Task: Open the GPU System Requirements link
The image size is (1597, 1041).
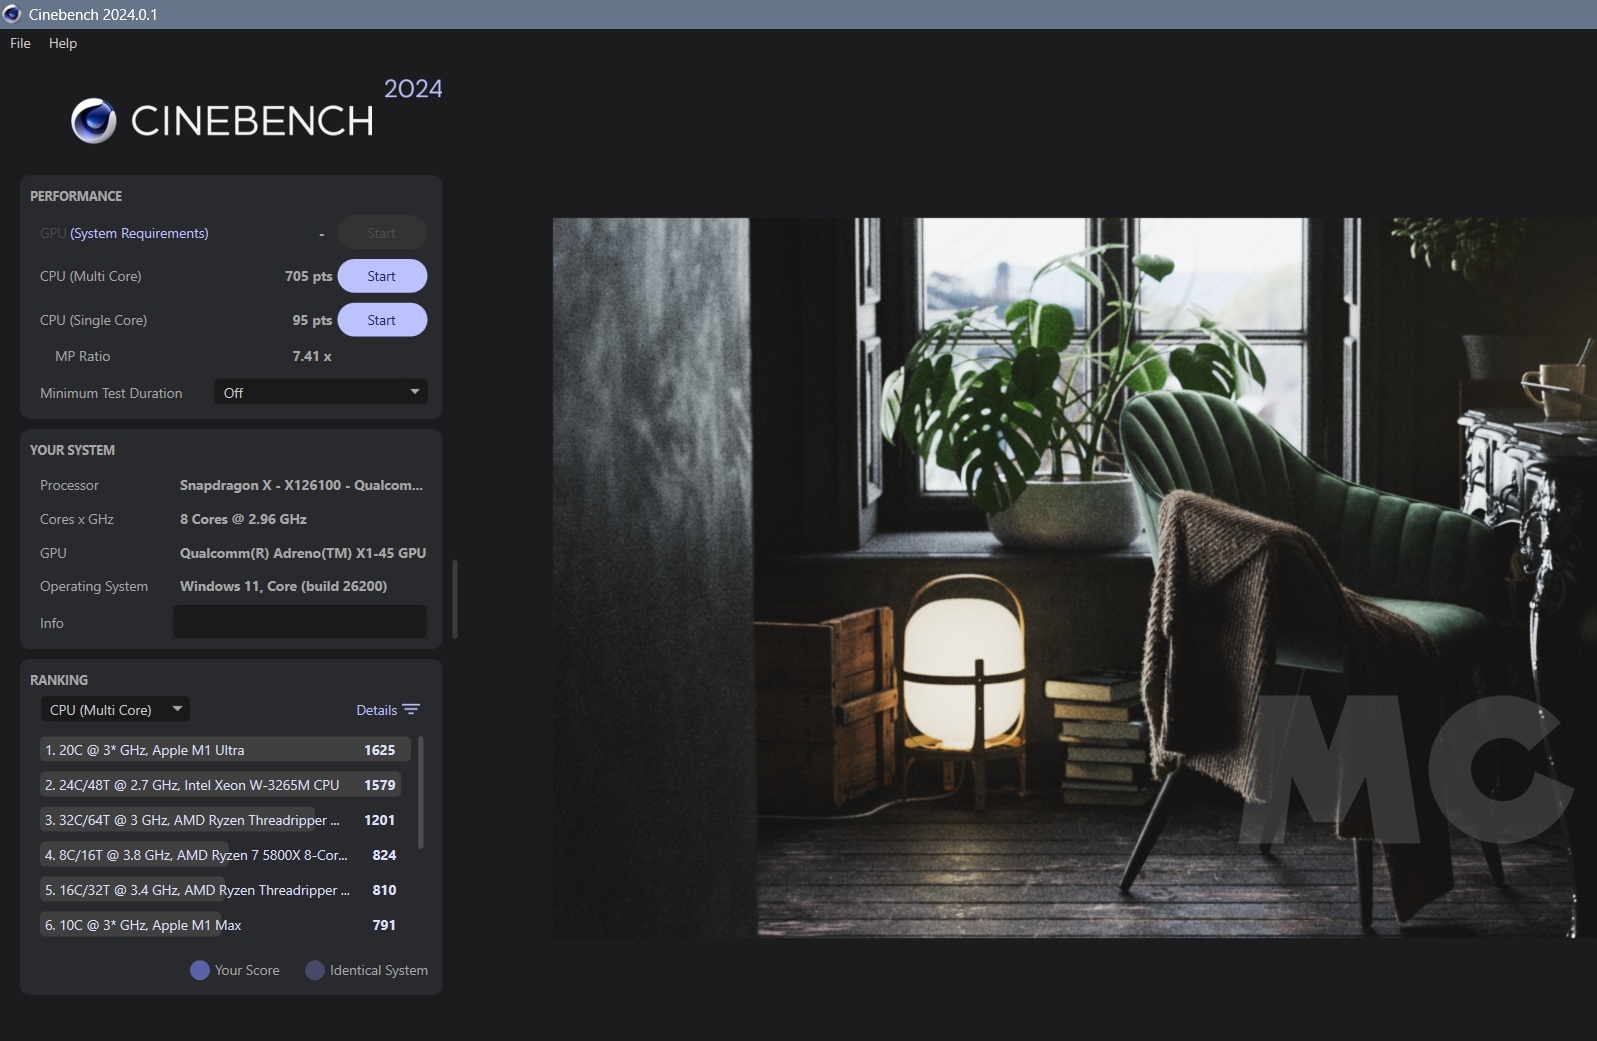Action: click(x=139, y=233)
